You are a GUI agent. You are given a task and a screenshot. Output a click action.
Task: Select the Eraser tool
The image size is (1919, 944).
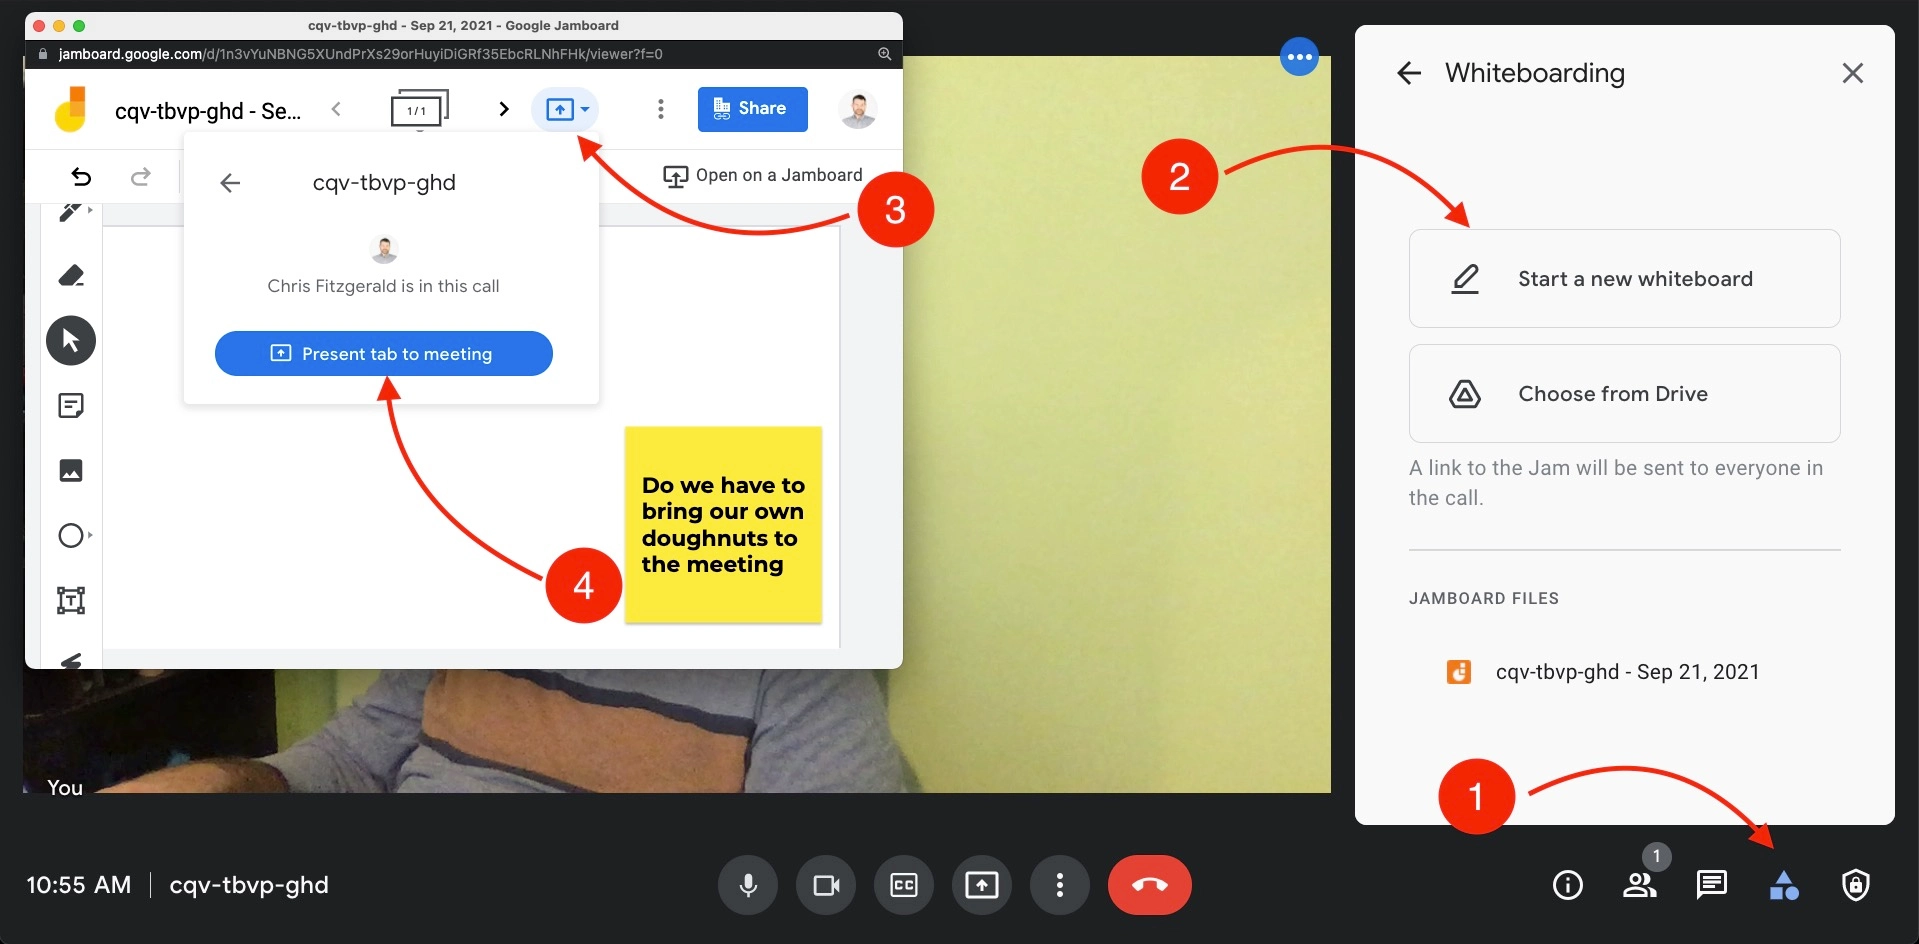click(x=71, y=276)
